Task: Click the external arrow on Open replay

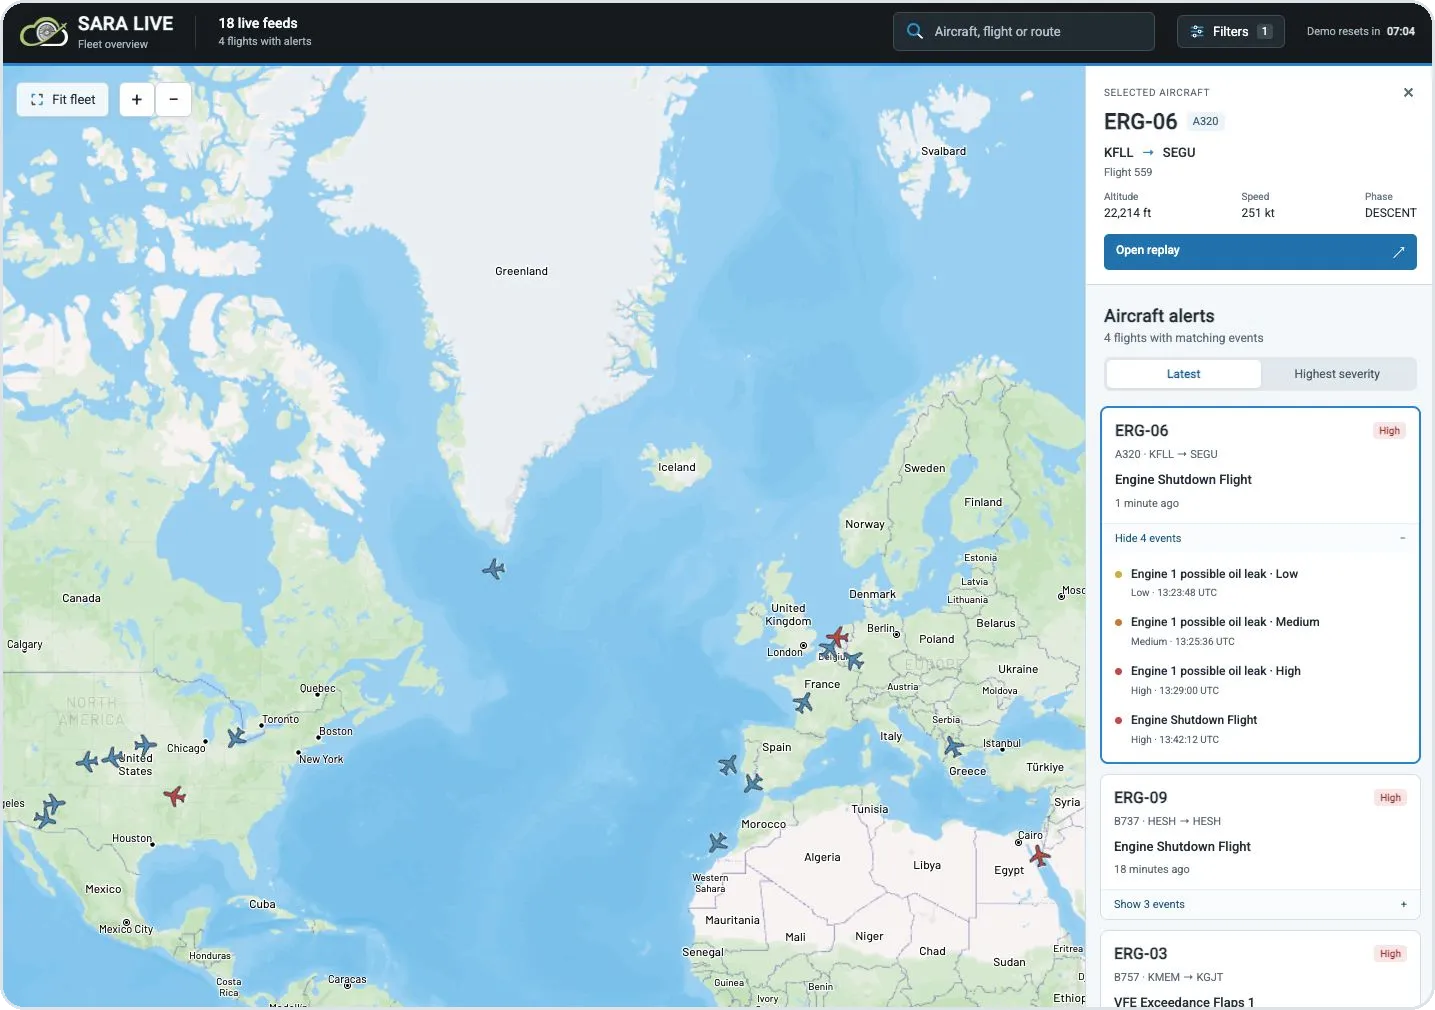Action: coord(1398,252)
